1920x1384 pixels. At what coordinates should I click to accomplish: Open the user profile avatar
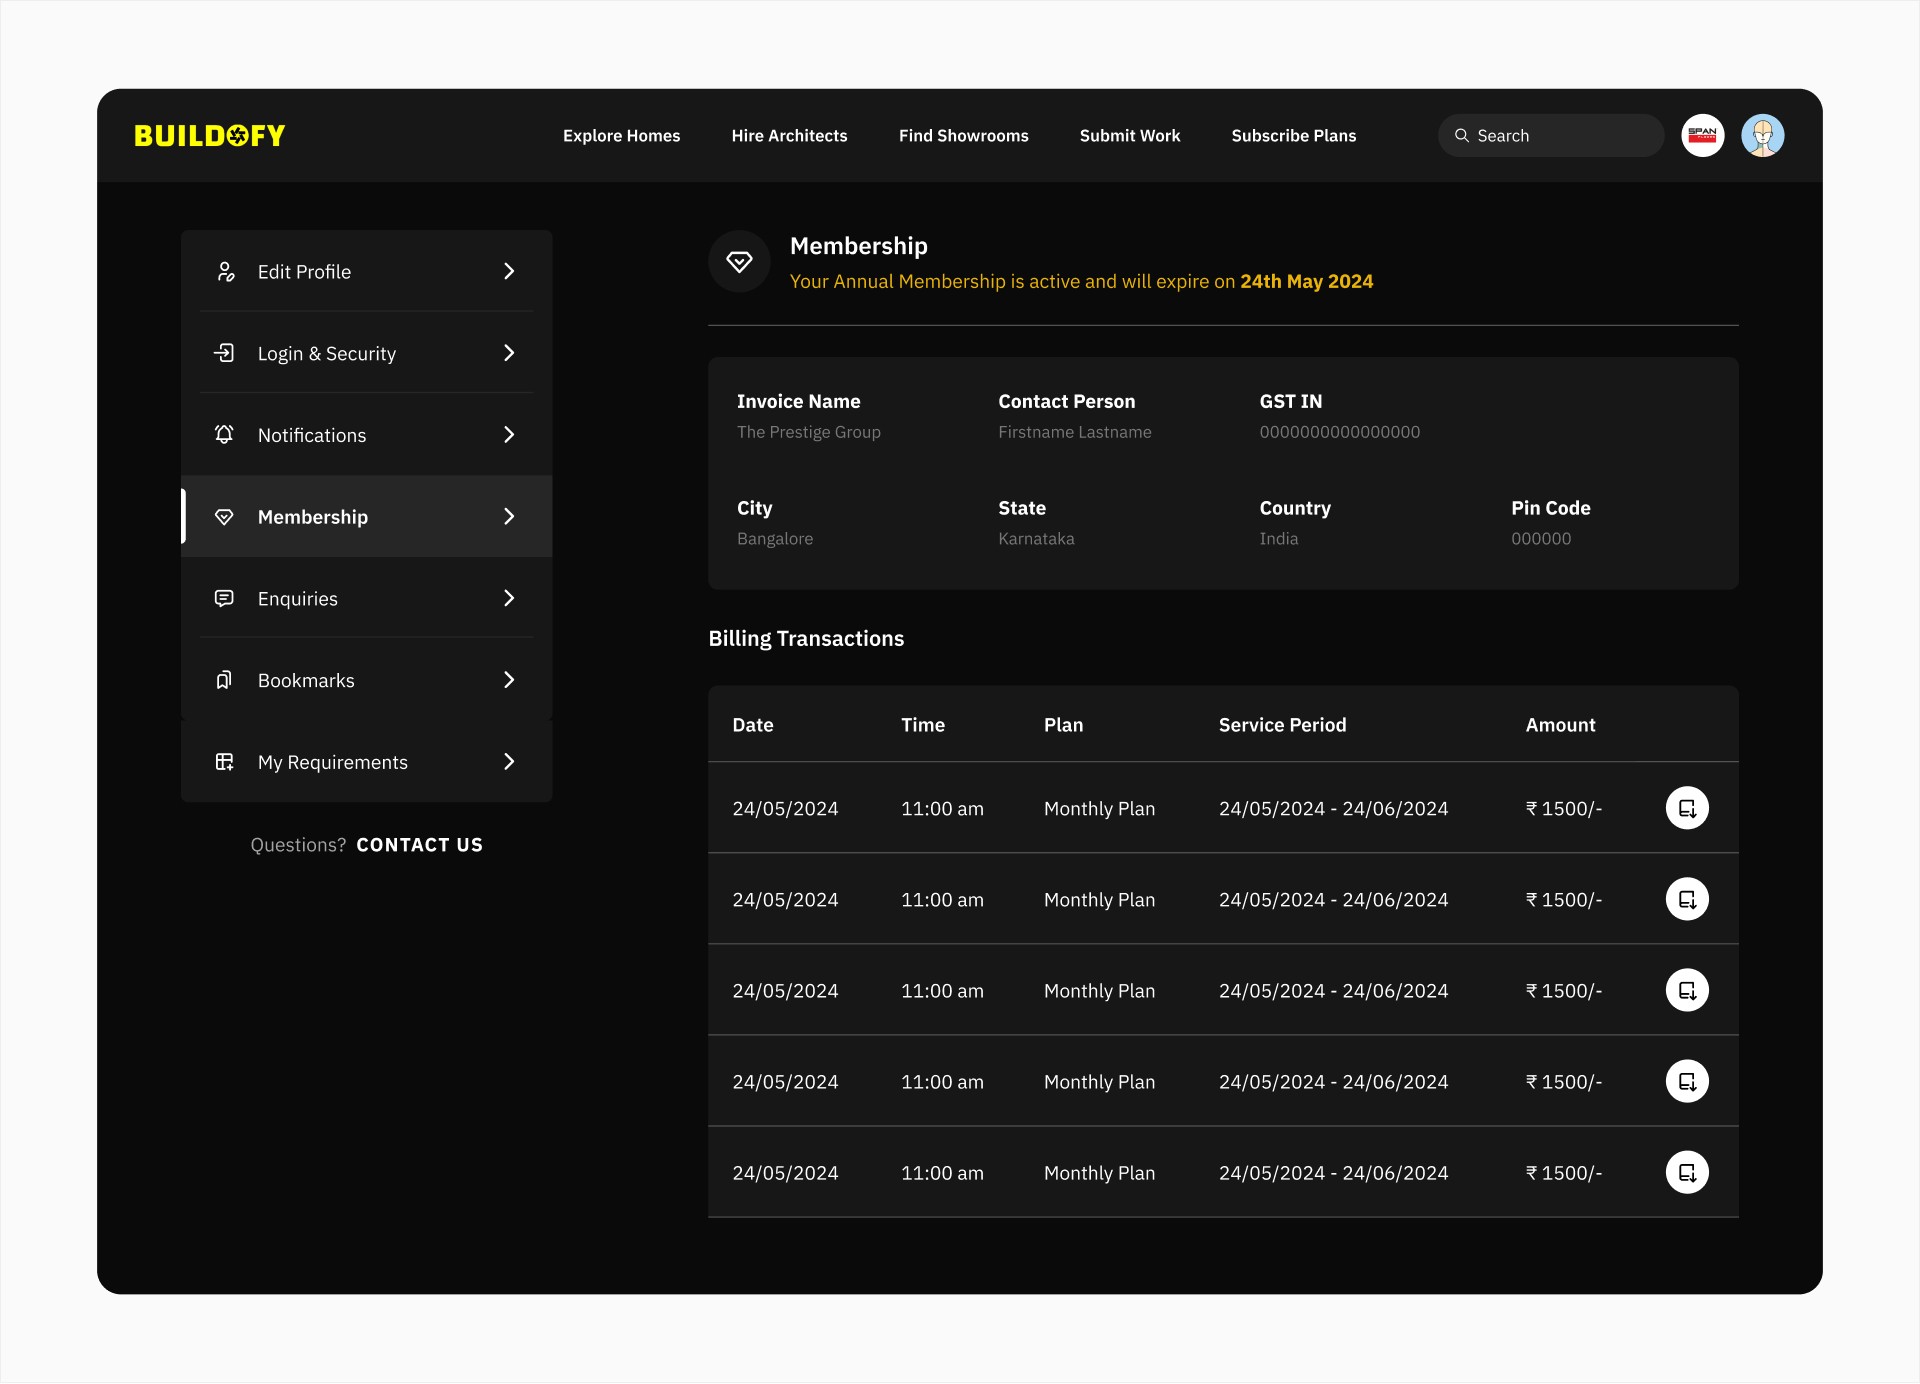(x=1762, y=135)
